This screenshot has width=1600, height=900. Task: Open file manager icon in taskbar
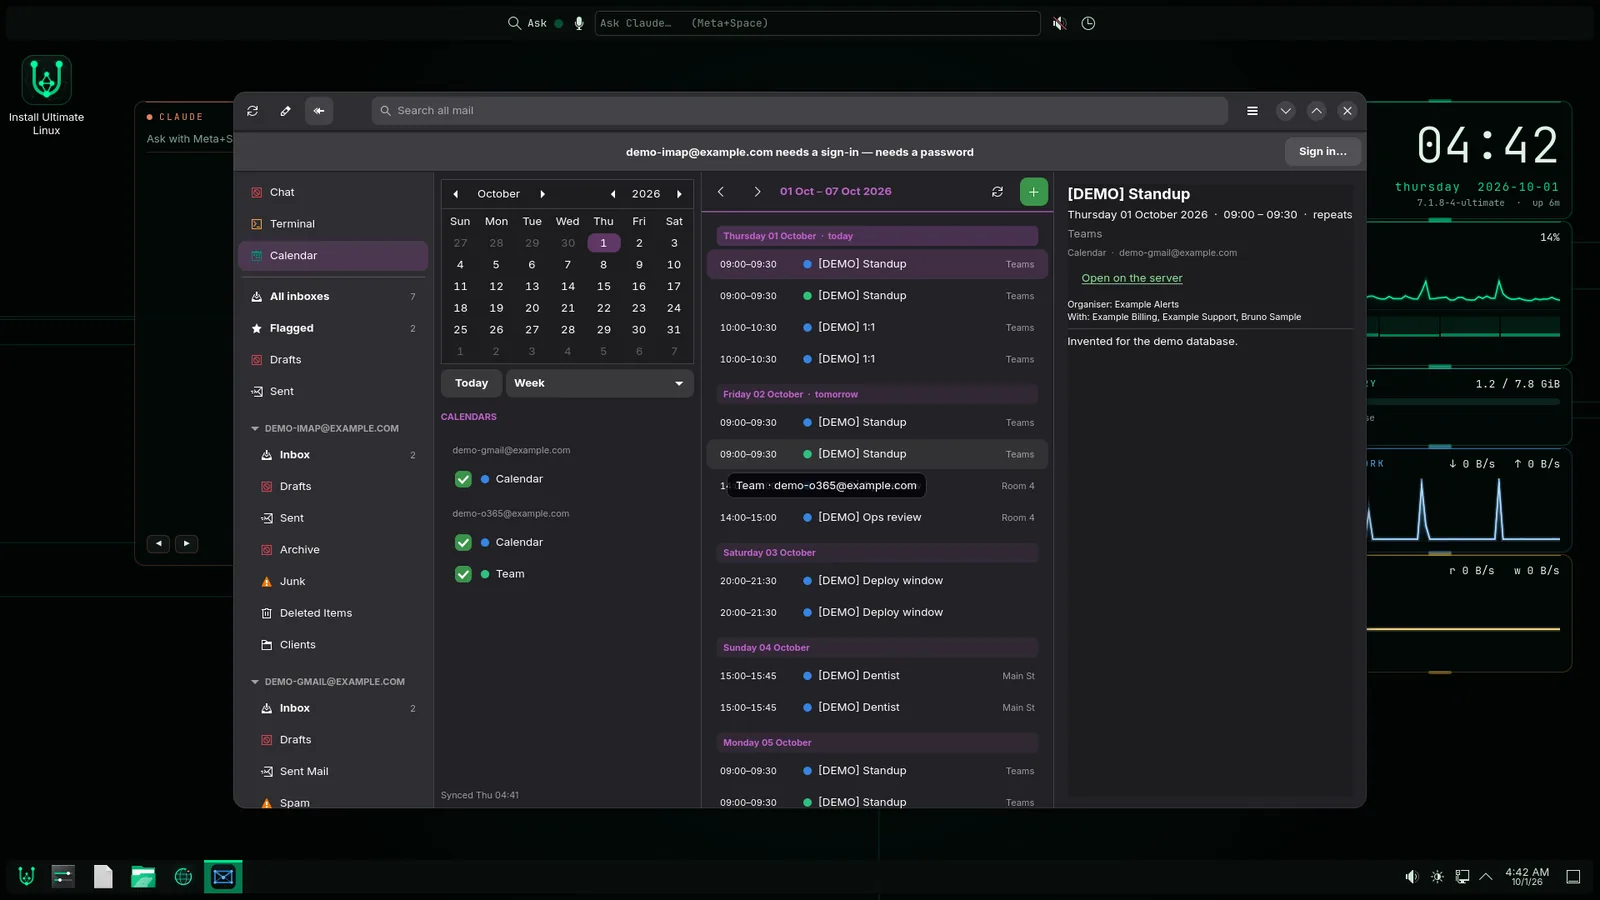pos(143,877)
